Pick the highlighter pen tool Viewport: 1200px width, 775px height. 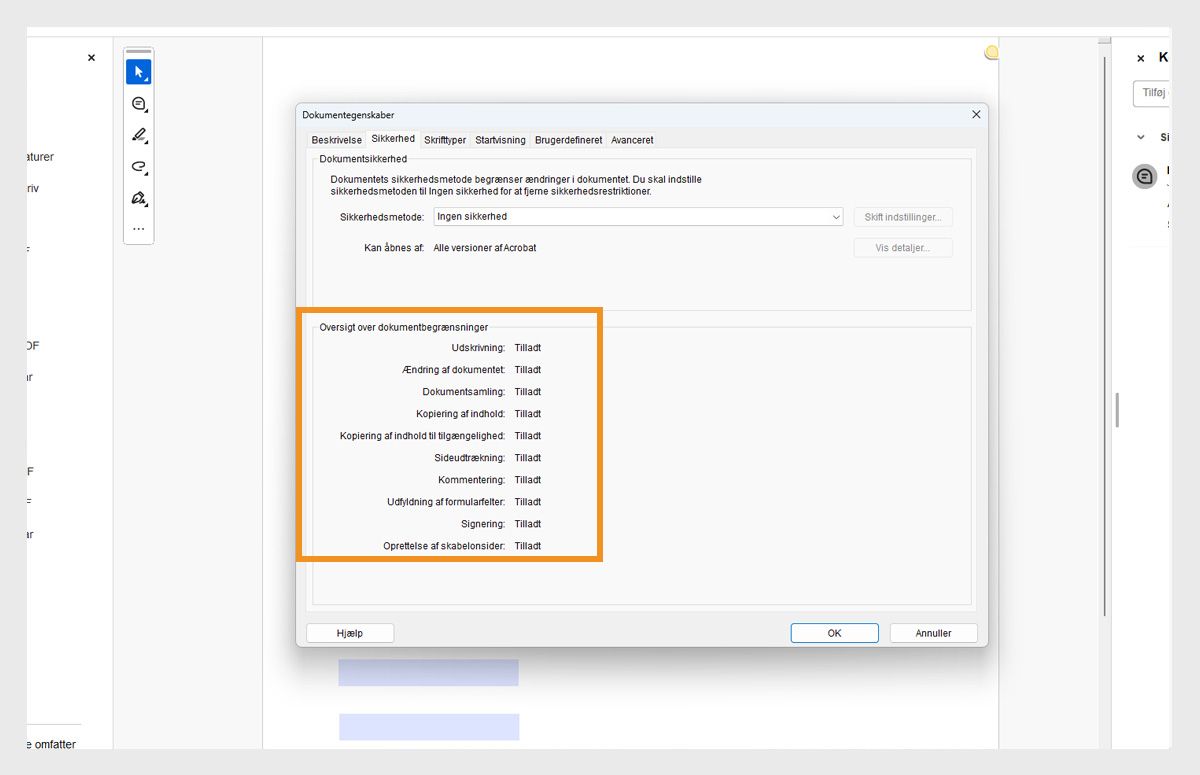[138, 135]
